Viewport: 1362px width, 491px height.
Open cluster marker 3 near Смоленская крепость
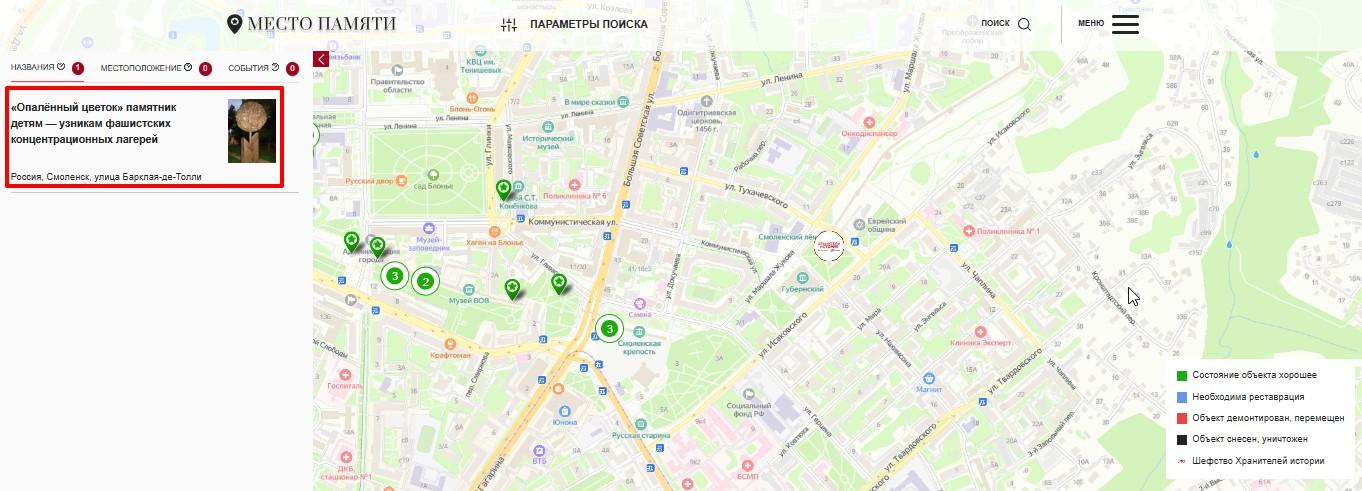click(609, 328)
